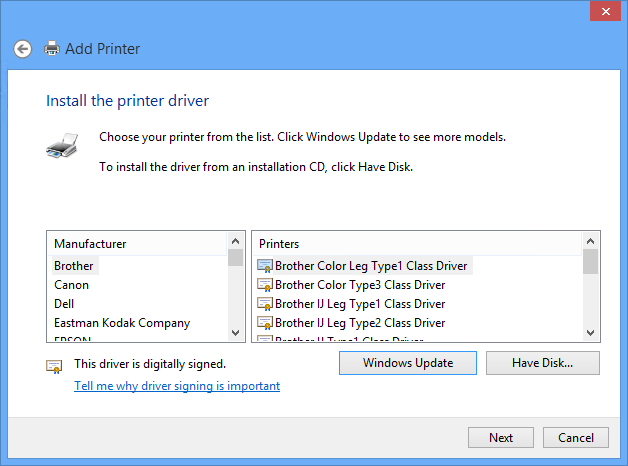Click the printer icon beside Add Printer
The image size is (628, 466).
51,48
